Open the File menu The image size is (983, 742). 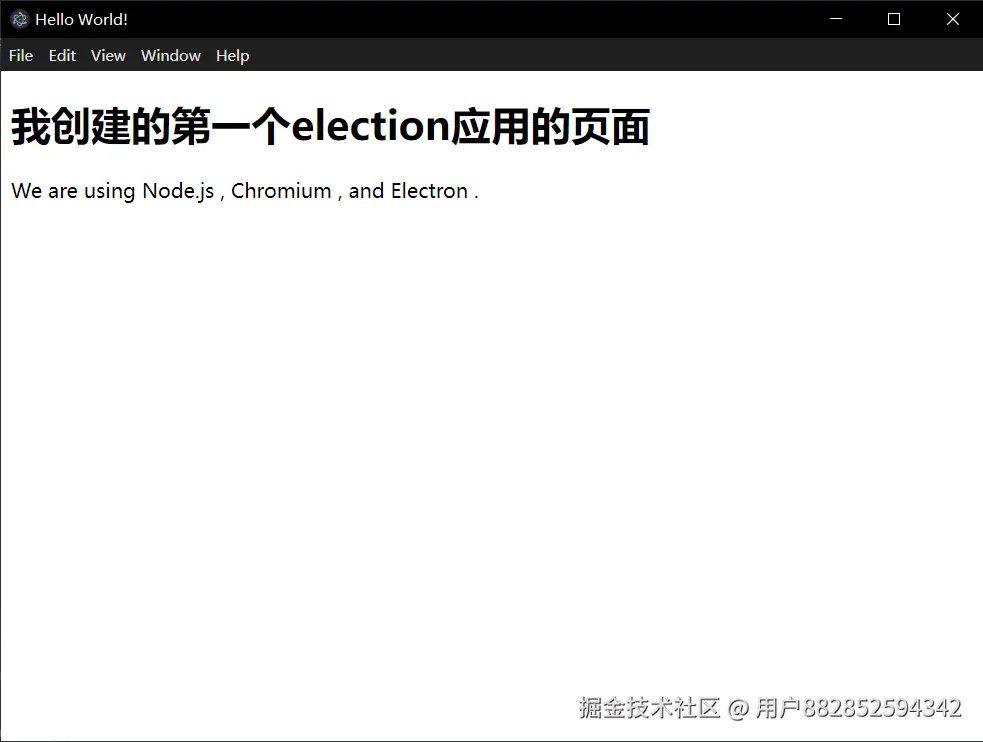pyautogui.click(x=21, y=56)
